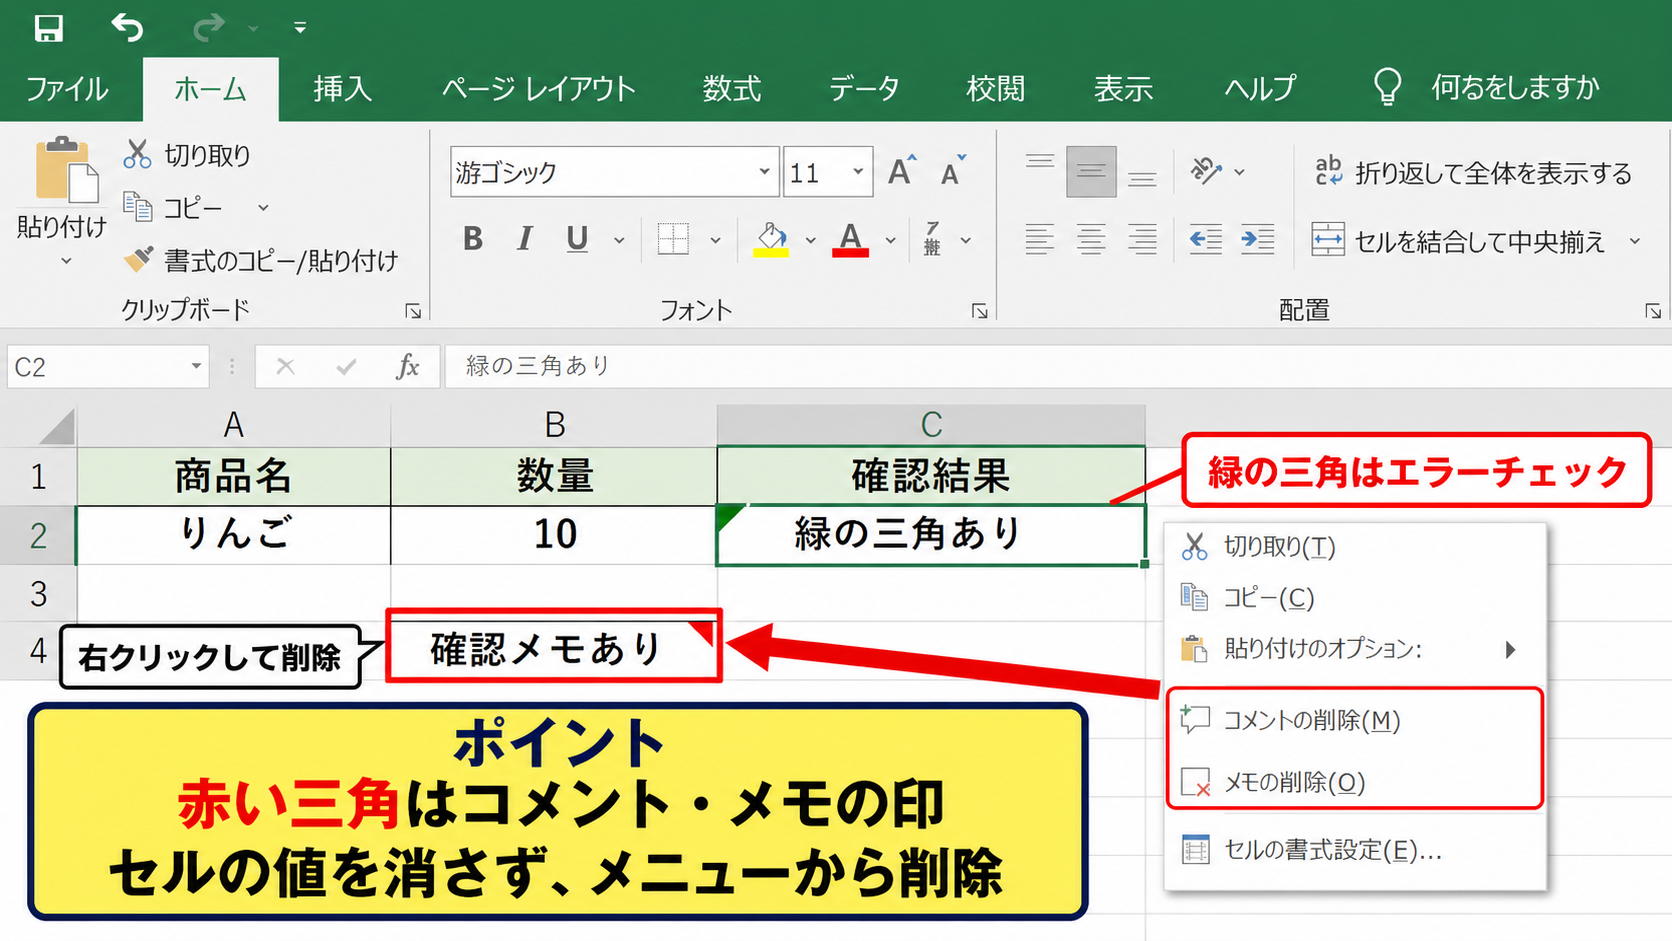Increase font size with large A icon
Screen dimensions: 1672x941
[902, 171]
